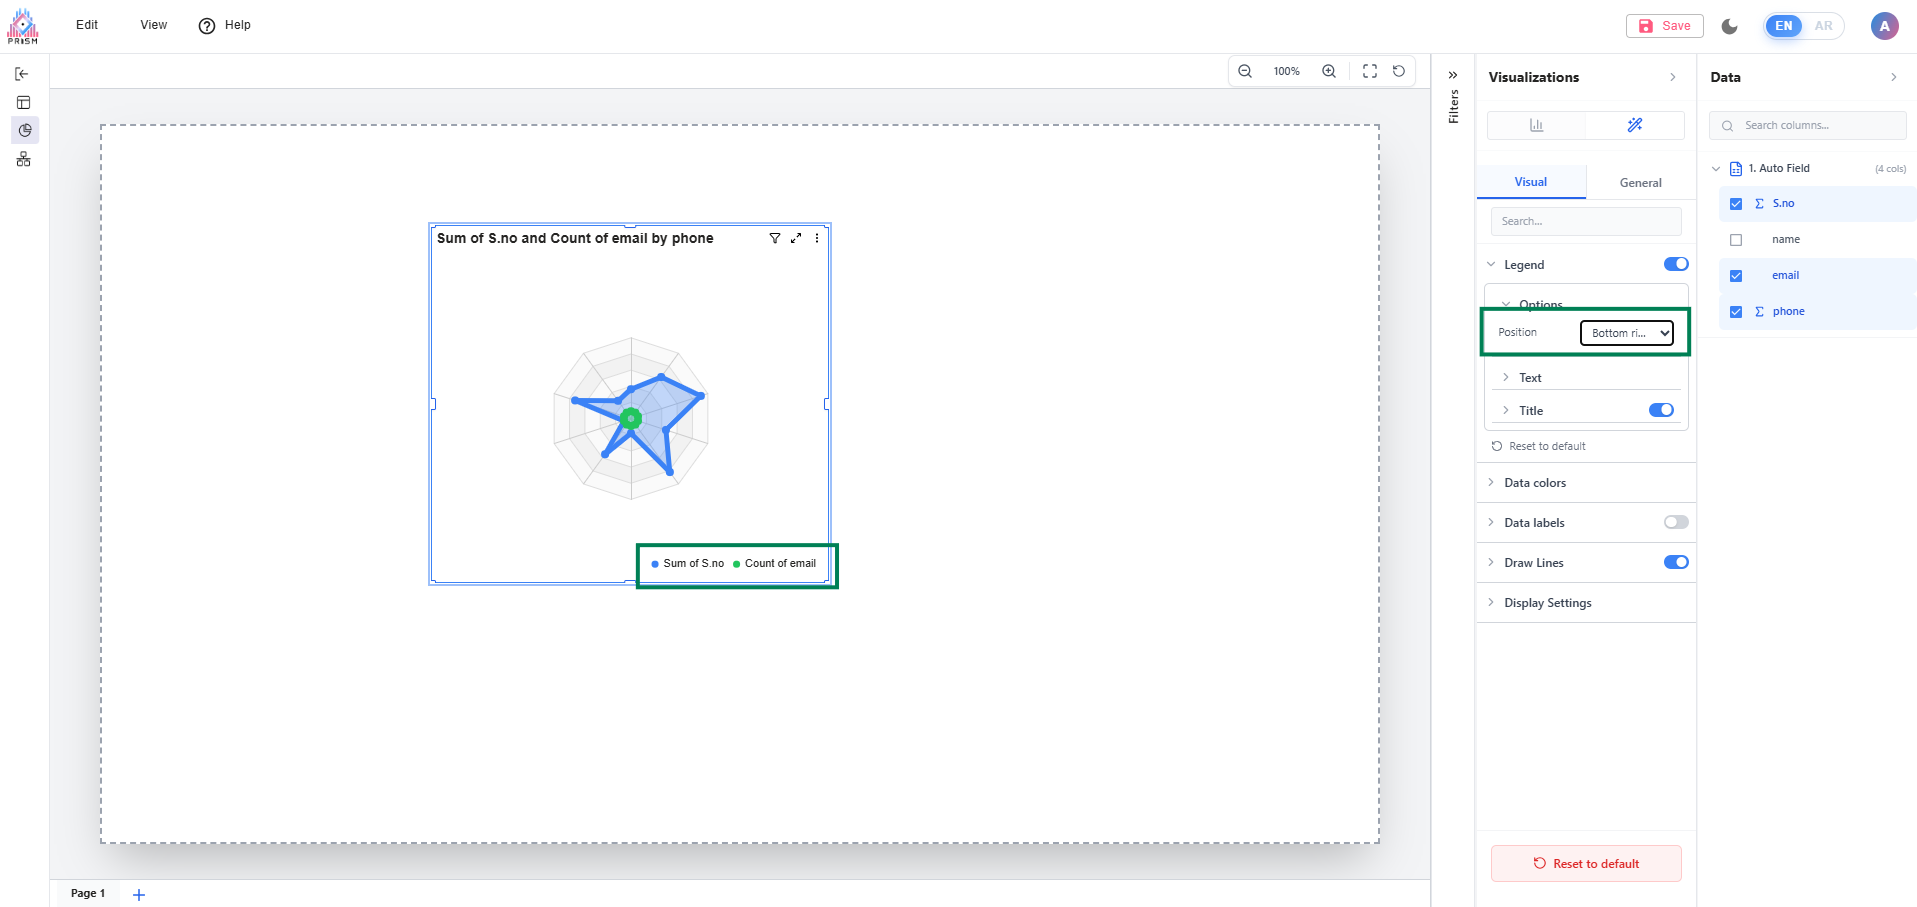Image resolution: width=1917 pixels, height=907 pixels.
Task: Open the Edit menu
Action: [x=87, y=25]
